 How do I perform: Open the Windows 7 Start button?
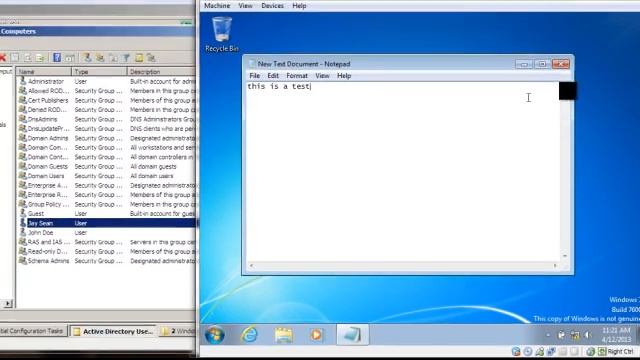[215, 335]
